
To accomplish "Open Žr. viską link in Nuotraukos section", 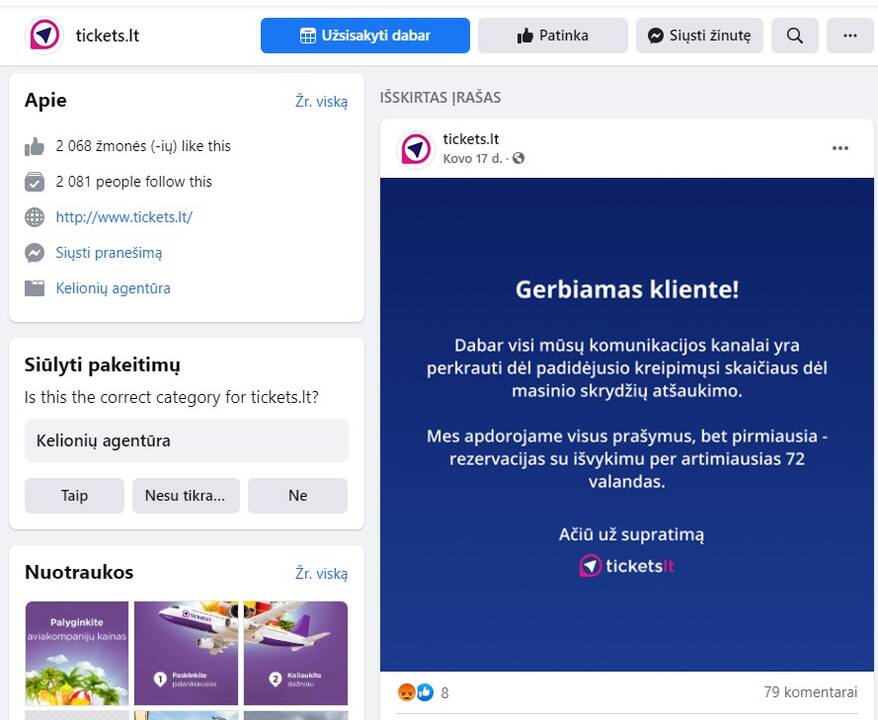I will pyautogui.click(x=321, y=573).
